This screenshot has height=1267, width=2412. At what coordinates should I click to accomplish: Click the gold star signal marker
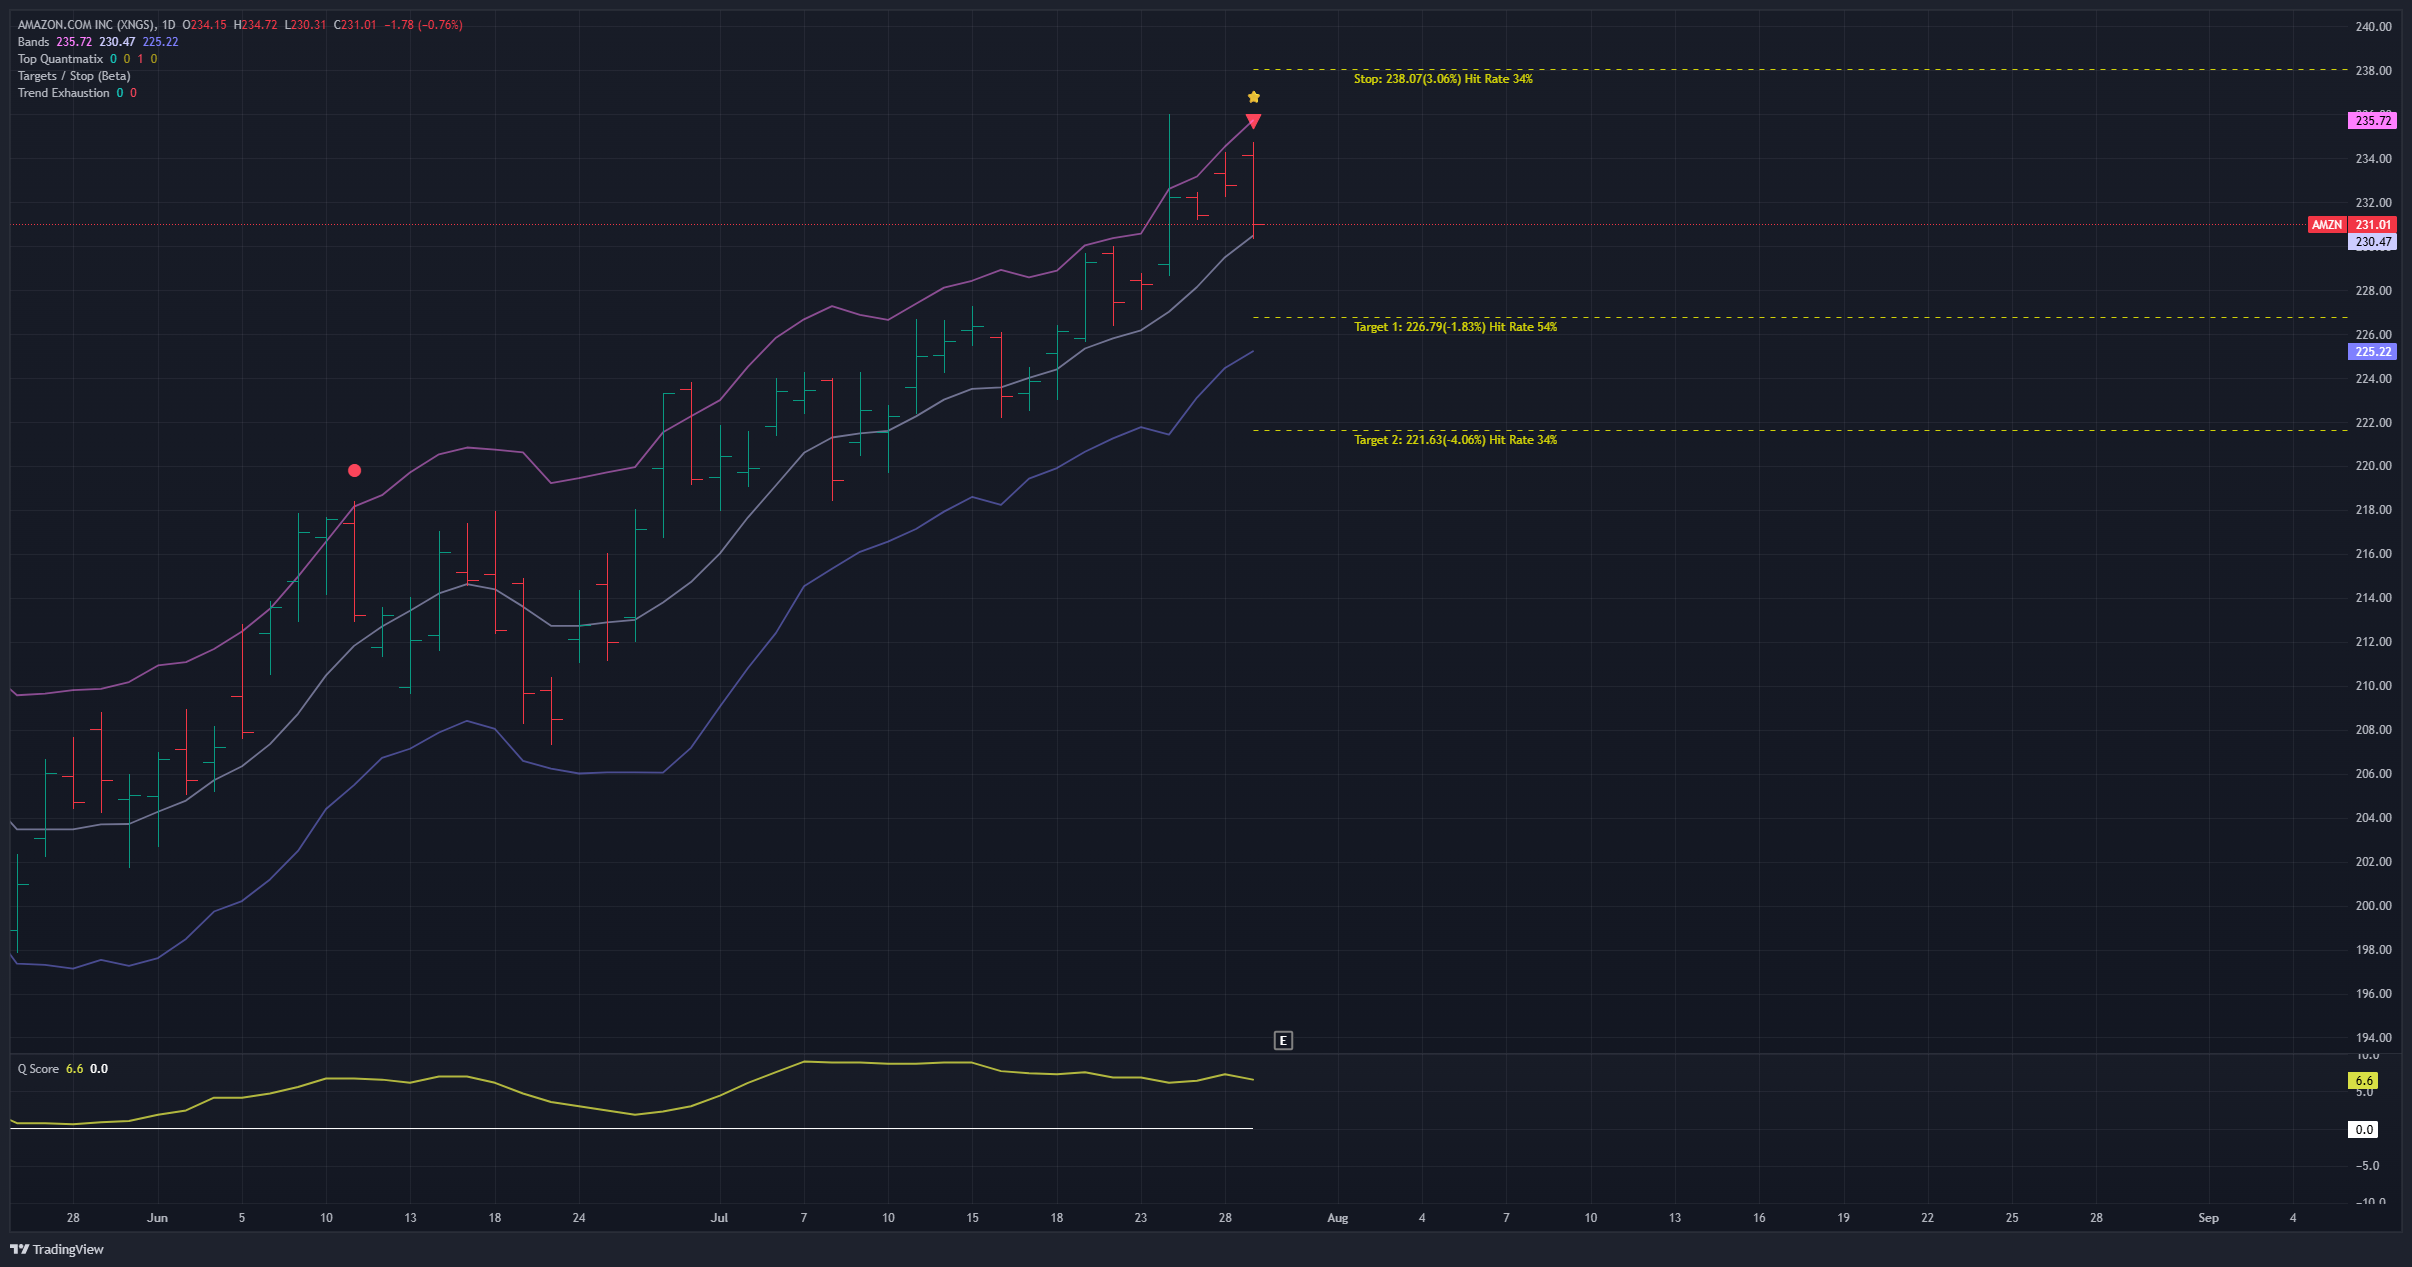[1254, 97]
